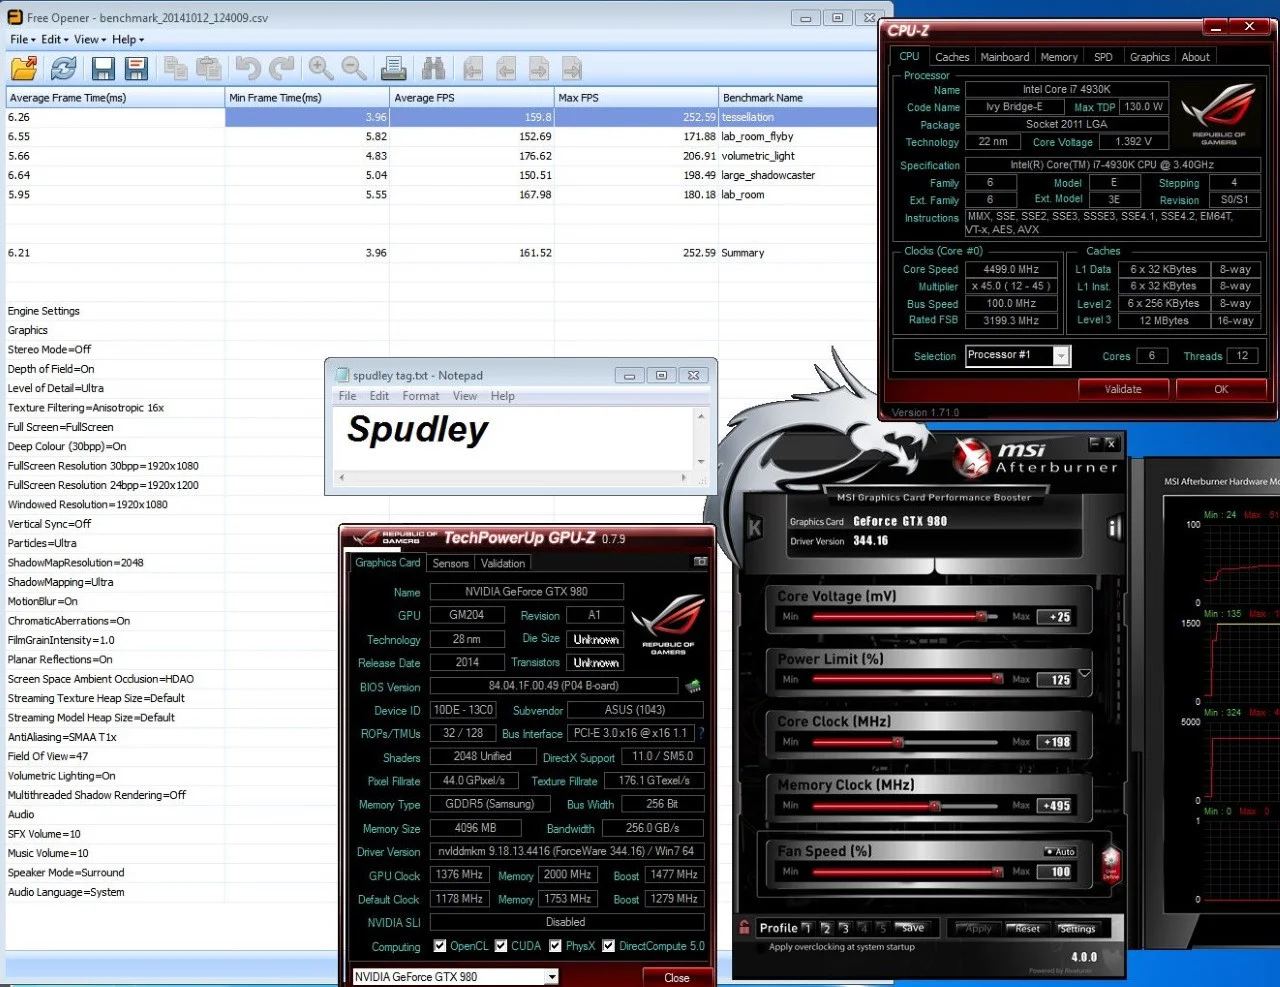Image resolution: width=1280 pixels, height=987 pixels.
Task: Open the Edit menu in Free Opener
Action: (55, 40)
